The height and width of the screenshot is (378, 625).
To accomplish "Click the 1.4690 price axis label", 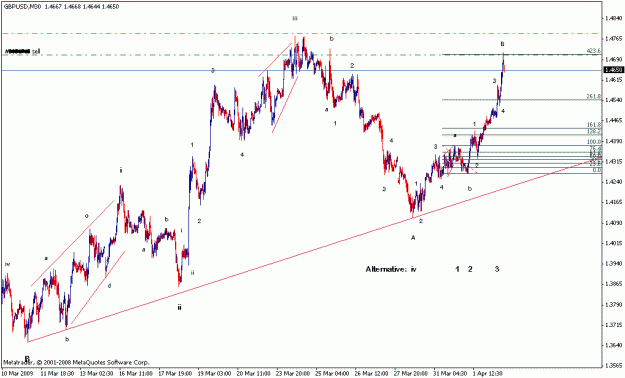I will tap(613, 59).
